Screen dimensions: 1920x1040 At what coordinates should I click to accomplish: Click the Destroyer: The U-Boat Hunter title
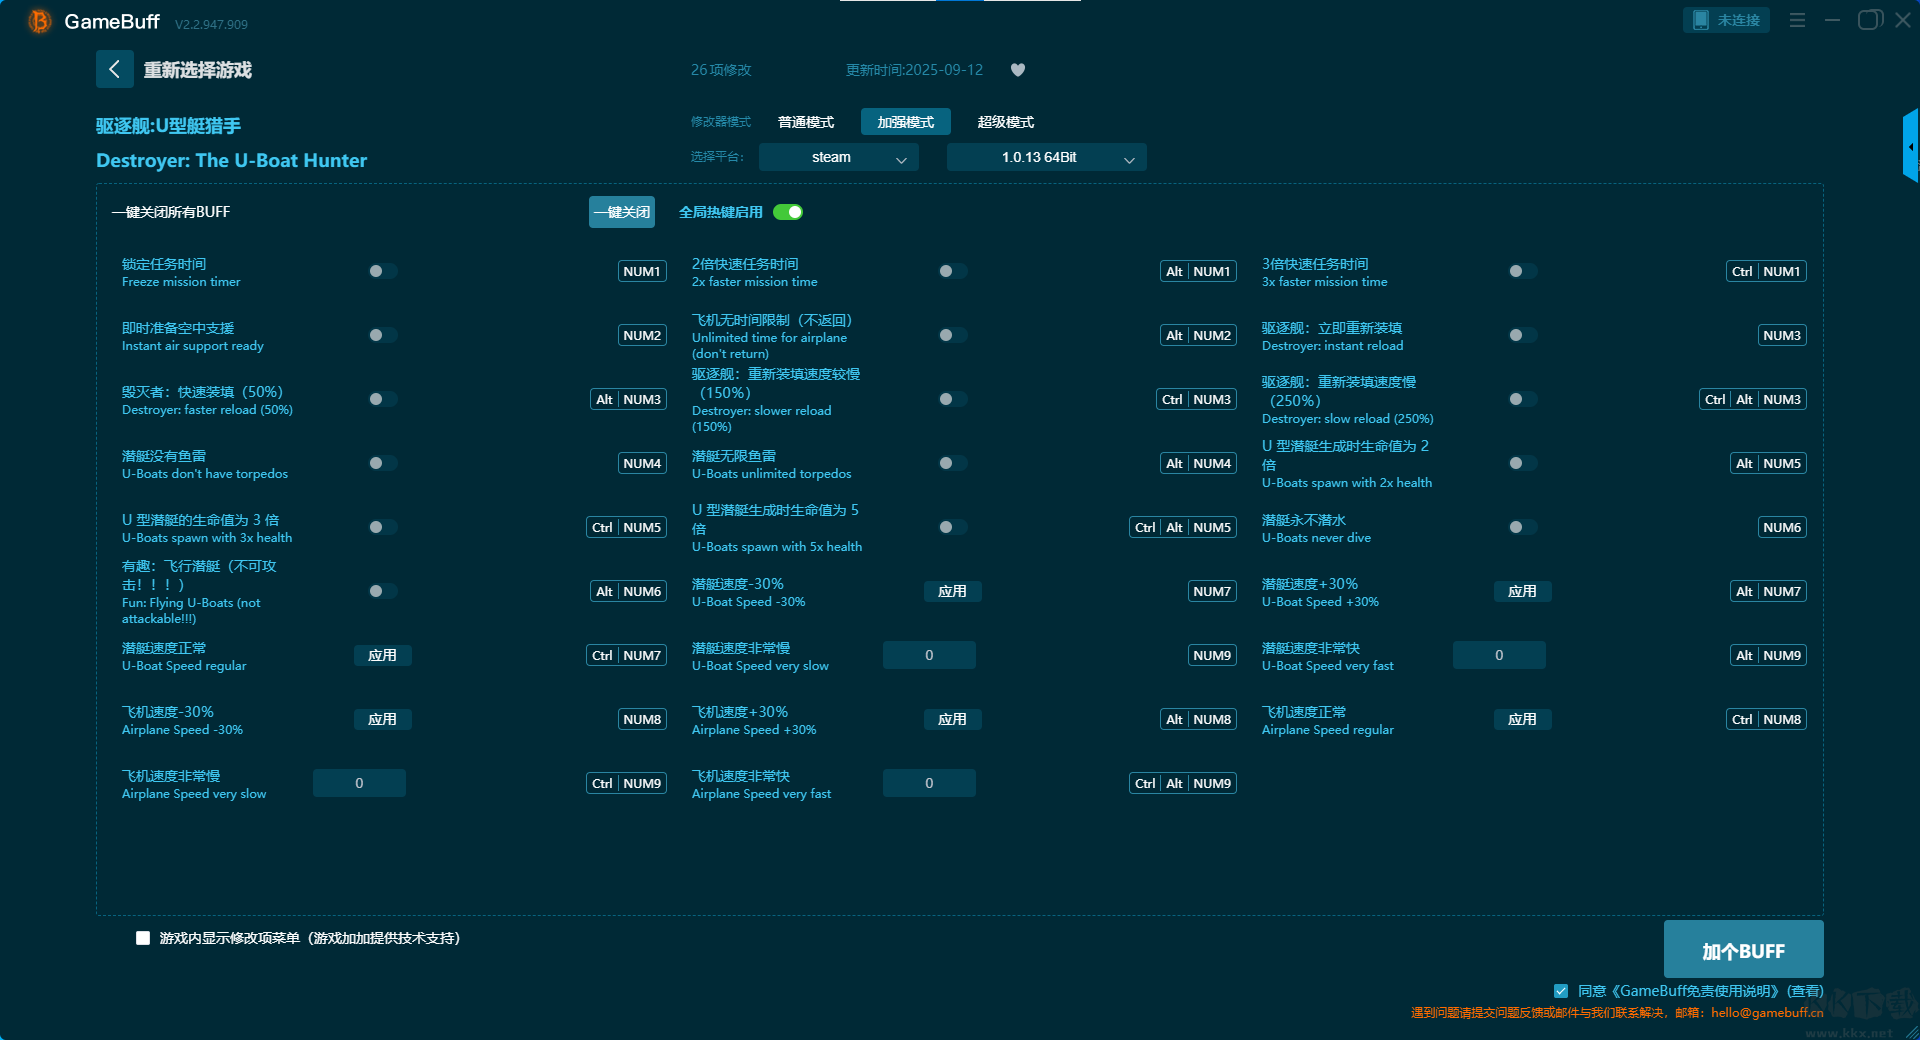pos(232,161)
